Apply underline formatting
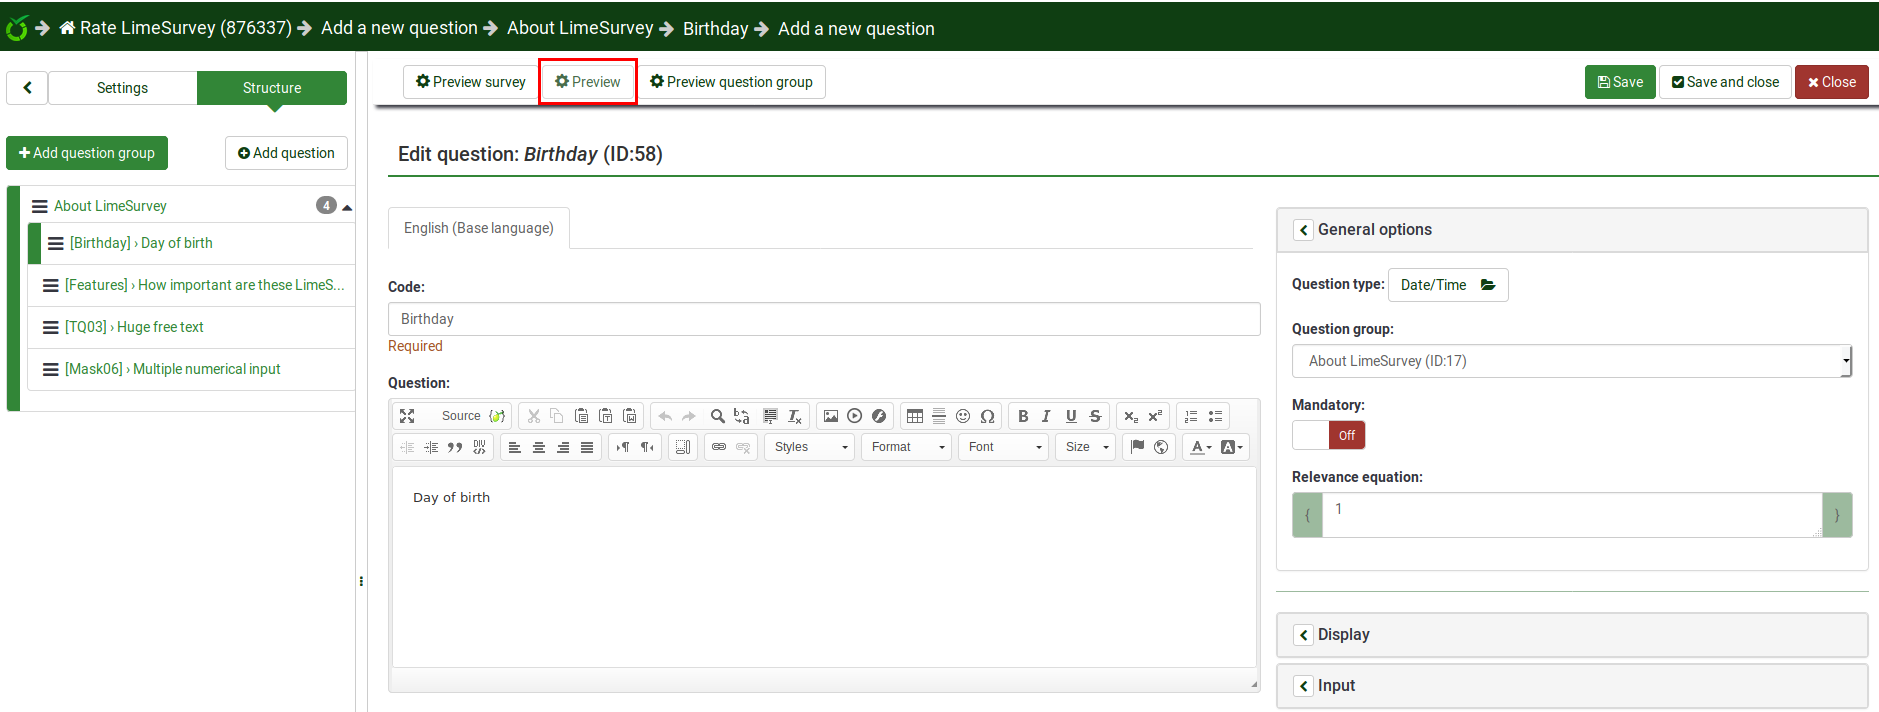1879x712 pixels. [x=1071, y=416]
